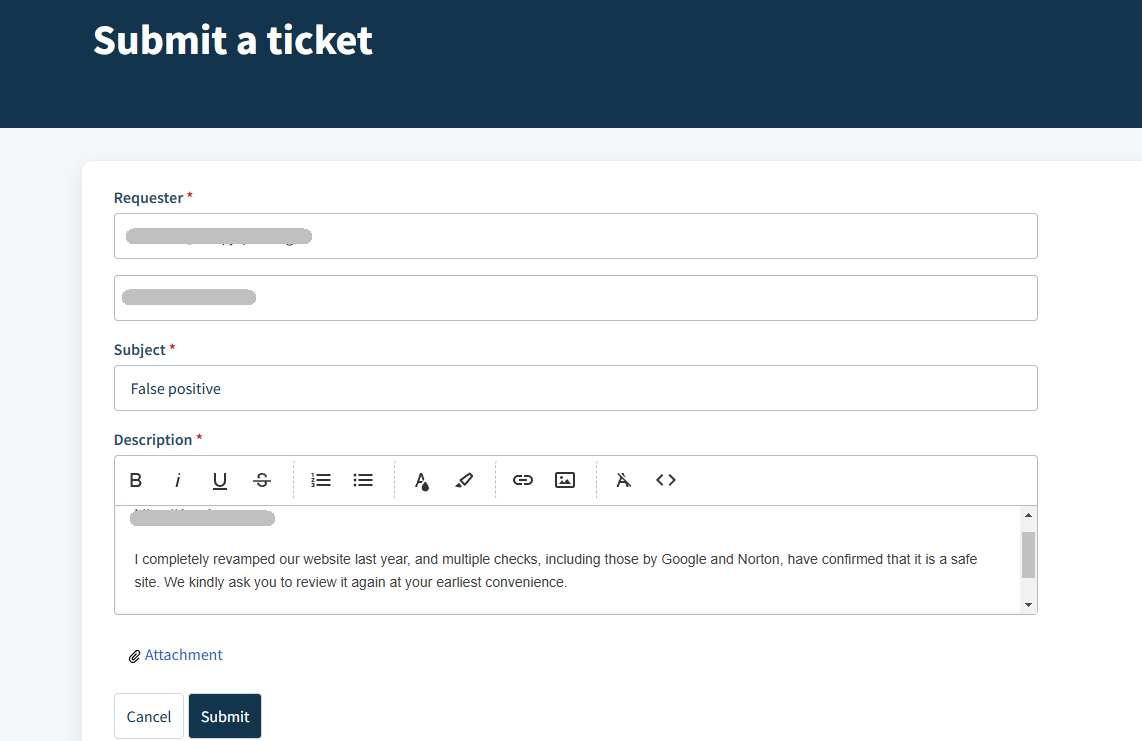Viewport: 1142px width, 741px height.
Task: Click the second requester input field
Action: pyautogui.click(x=575, y=298)
